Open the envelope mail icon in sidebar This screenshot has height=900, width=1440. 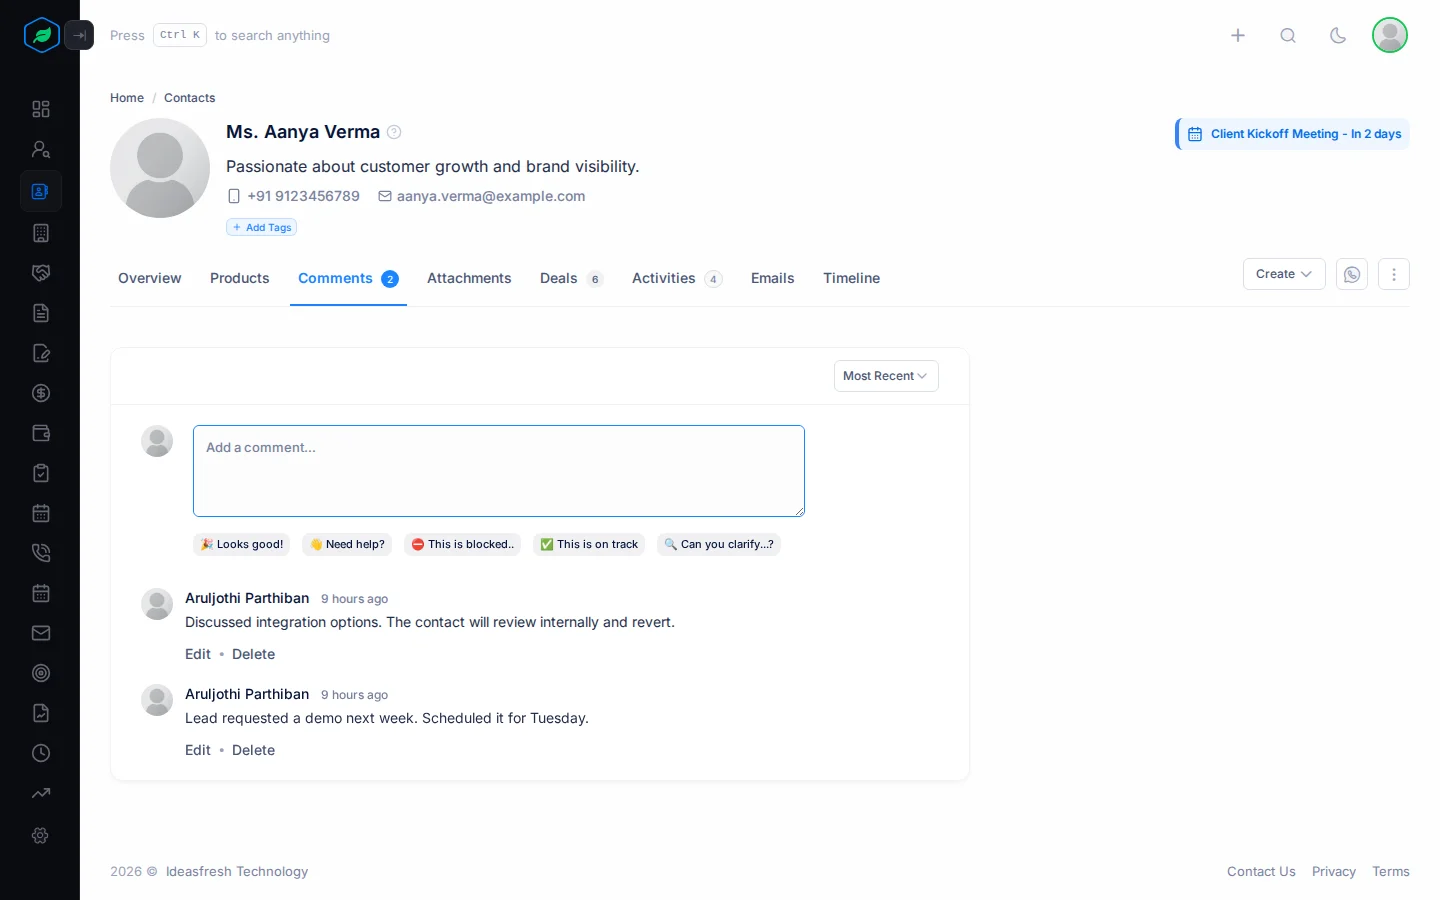click(x=41, y=633)
